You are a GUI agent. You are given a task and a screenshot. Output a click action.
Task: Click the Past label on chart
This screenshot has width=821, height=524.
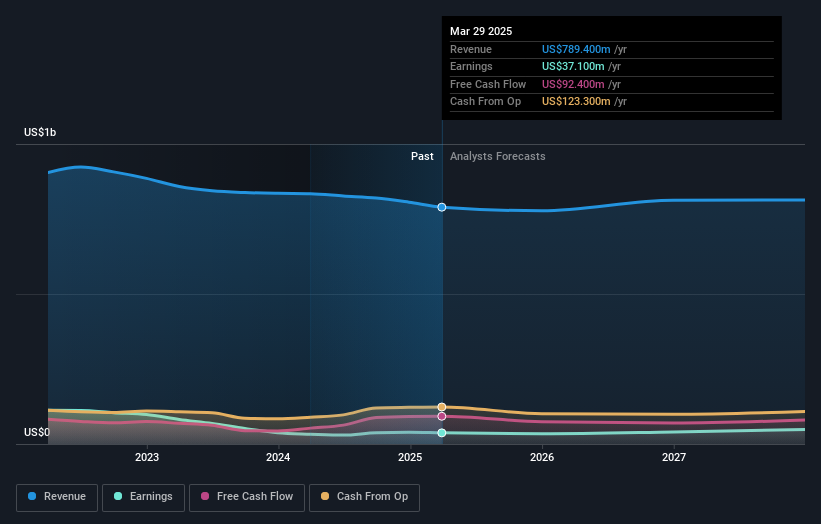pos(422,156)
